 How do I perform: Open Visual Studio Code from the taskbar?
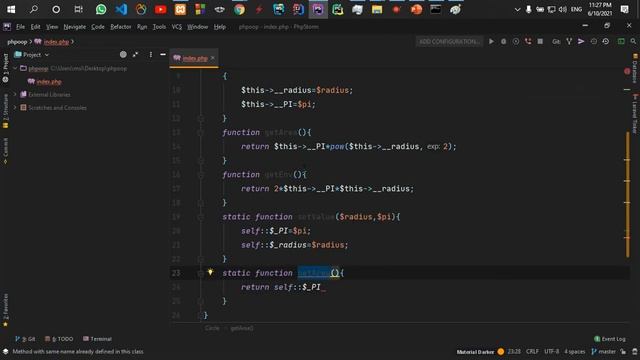click(x=121, y=9)
